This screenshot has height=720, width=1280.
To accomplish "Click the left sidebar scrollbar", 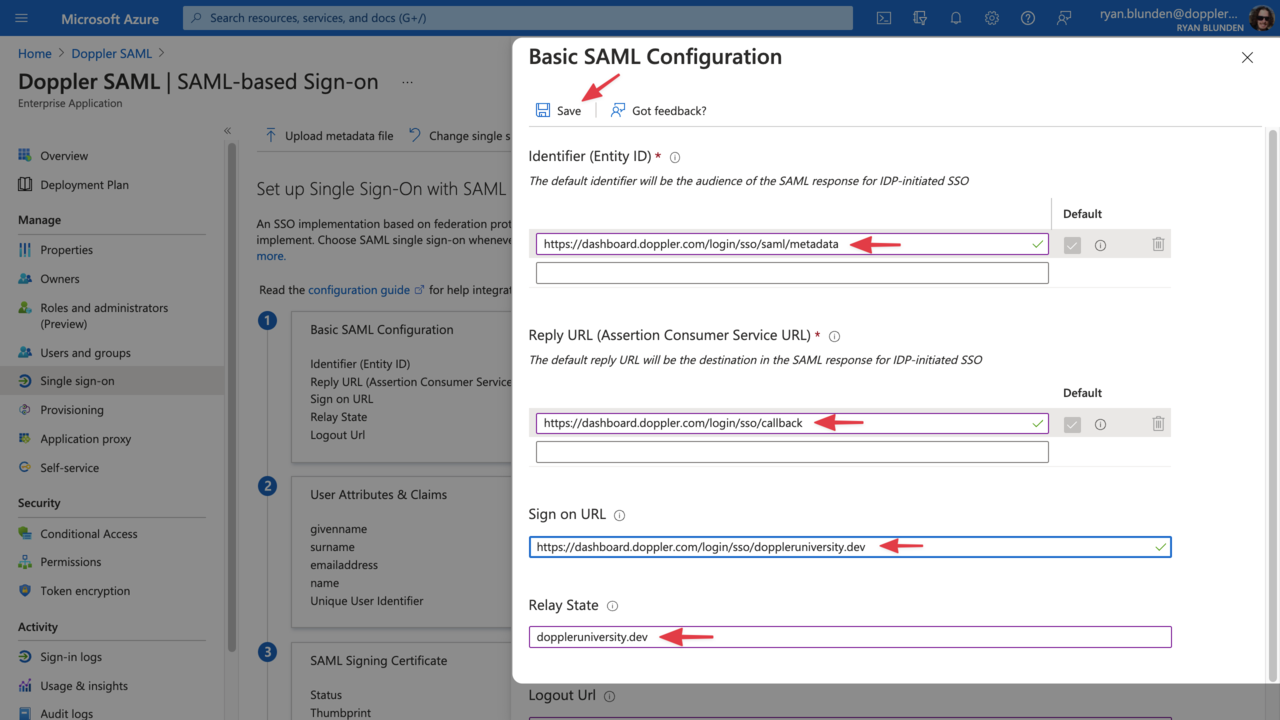I will [232, 397].
